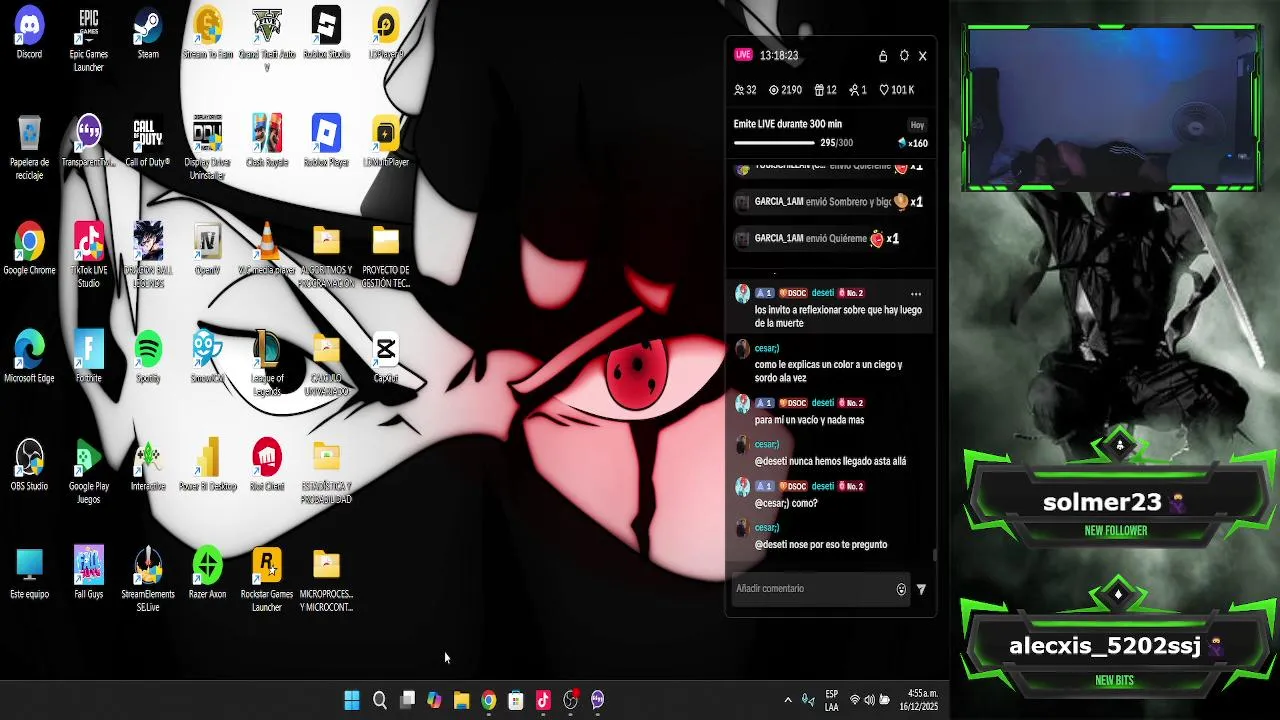Select the ALGORITMOS Y PROGRAMACIÓN folder
The image size is (1280, 720).
(326, 256)
